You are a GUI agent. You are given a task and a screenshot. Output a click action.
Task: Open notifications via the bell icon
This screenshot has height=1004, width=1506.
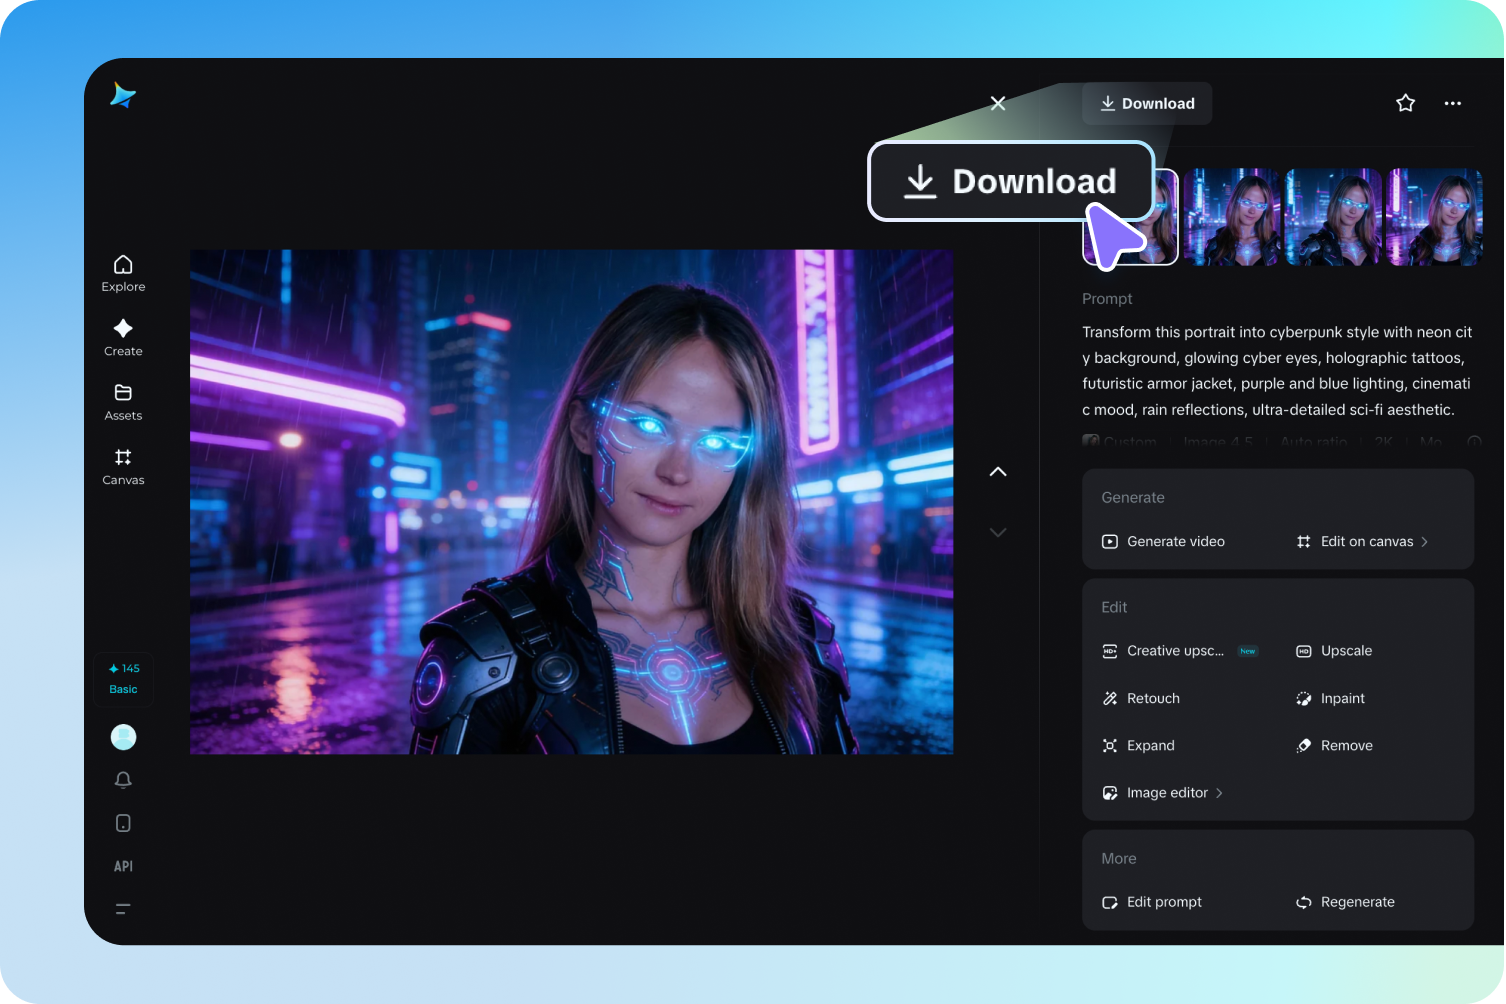tap(123, 779)
